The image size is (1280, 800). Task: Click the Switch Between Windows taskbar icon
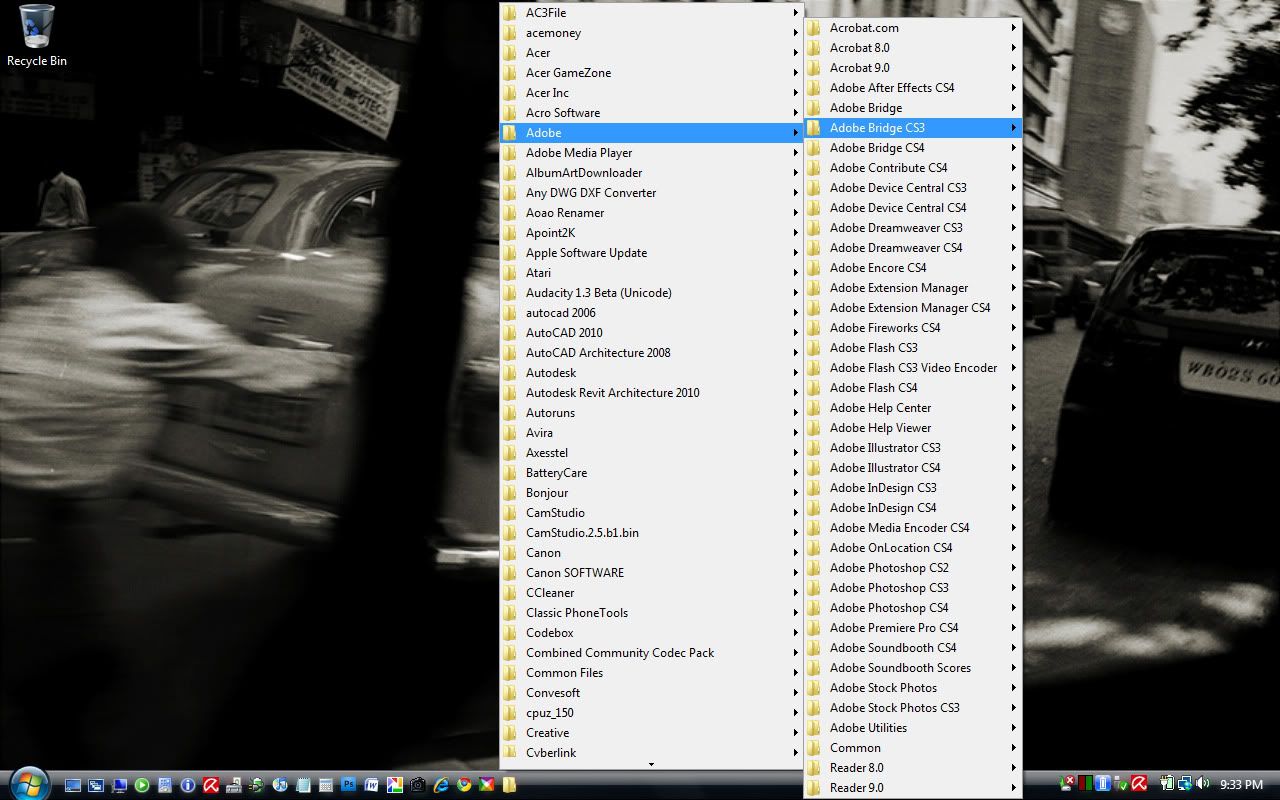coord(96,785)
